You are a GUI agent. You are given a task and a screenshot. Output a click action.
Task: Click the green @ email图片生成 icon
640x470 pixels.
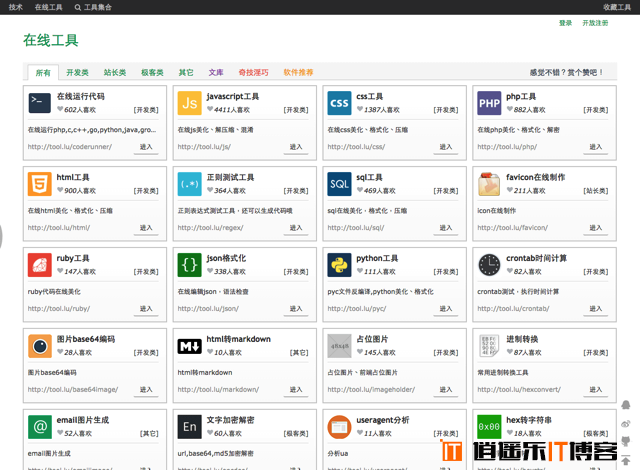coord(40,427)
